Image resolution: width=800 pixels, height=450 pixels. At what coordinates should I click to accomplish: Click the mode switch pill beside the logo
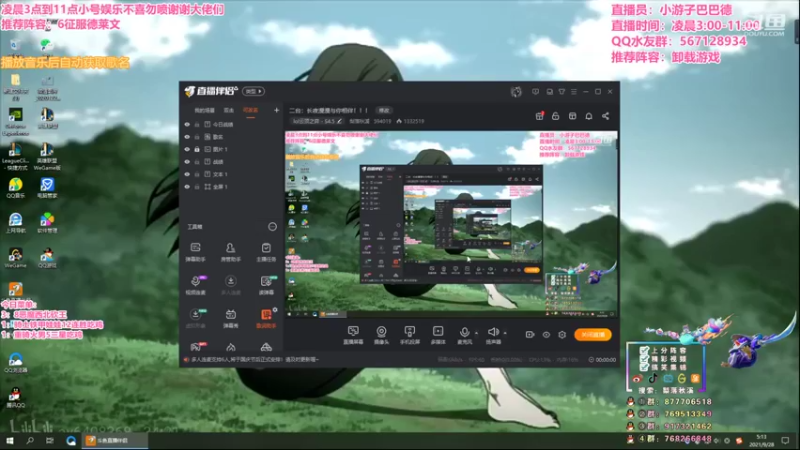(253, 91)
